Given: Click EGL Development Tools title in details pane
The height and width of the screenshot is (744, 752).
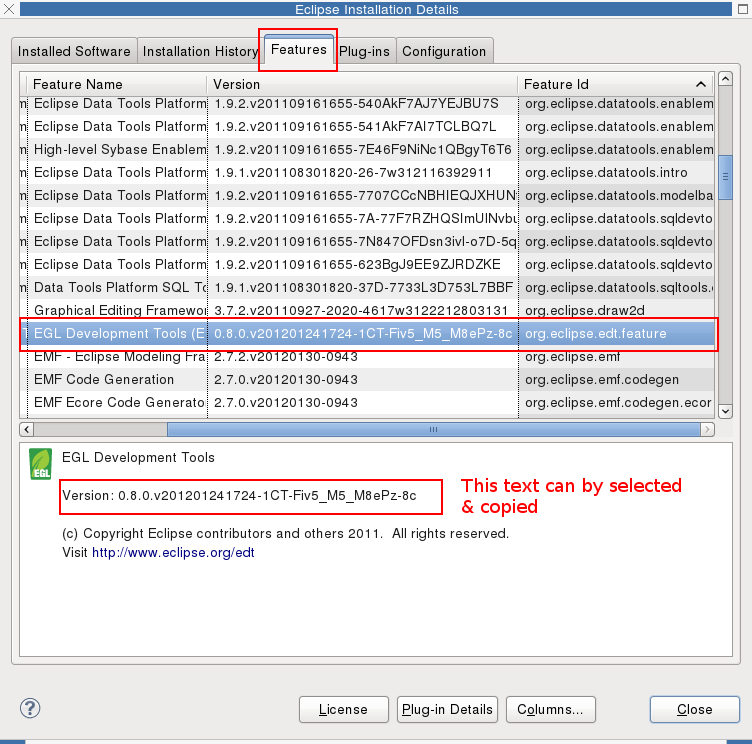Looking at the screenshot, I should (138, 458).
